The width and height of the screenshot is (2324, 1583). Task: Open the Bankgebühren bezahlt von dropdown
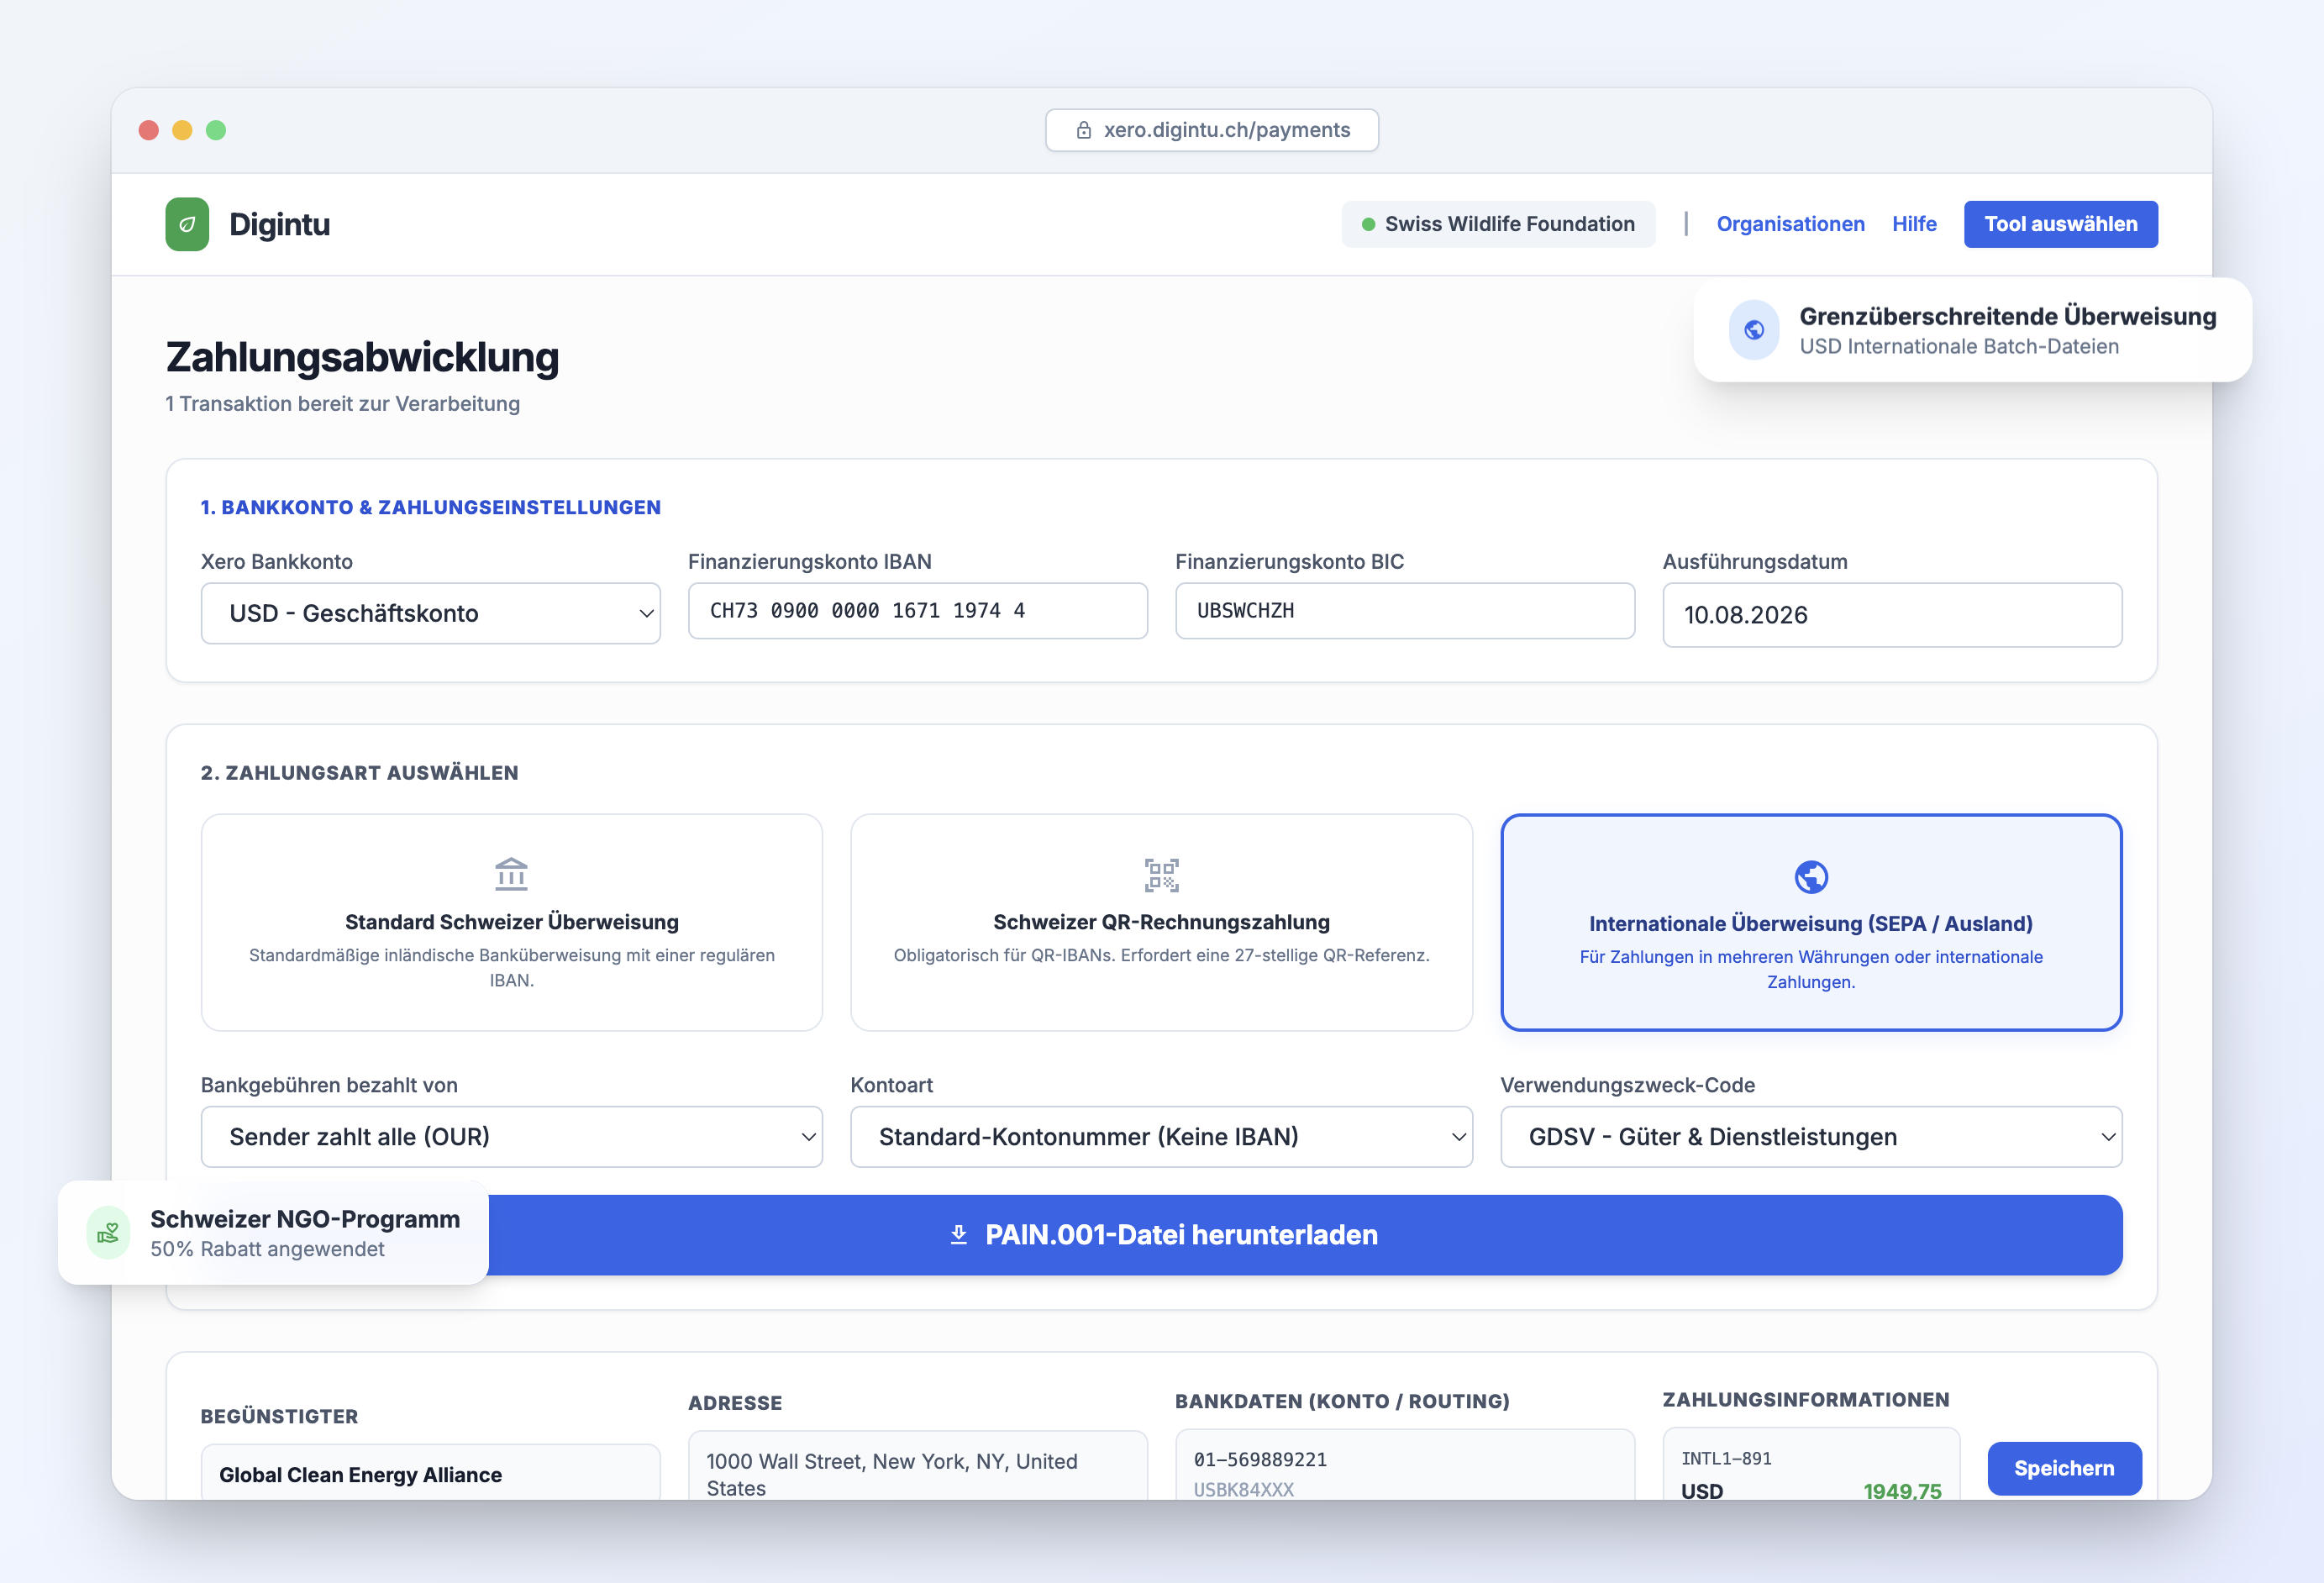coord(511,1137)
